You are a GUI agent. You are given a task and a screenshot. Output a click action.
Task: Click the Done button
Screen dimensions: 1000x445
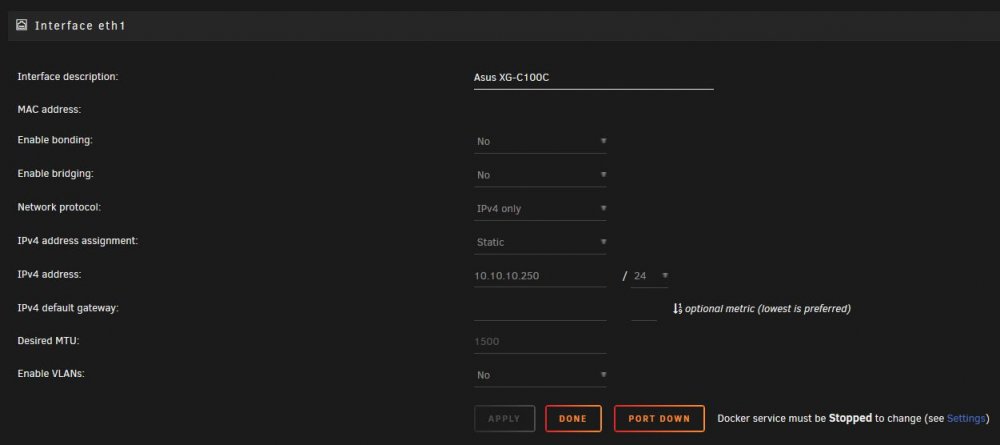[573, 419]
